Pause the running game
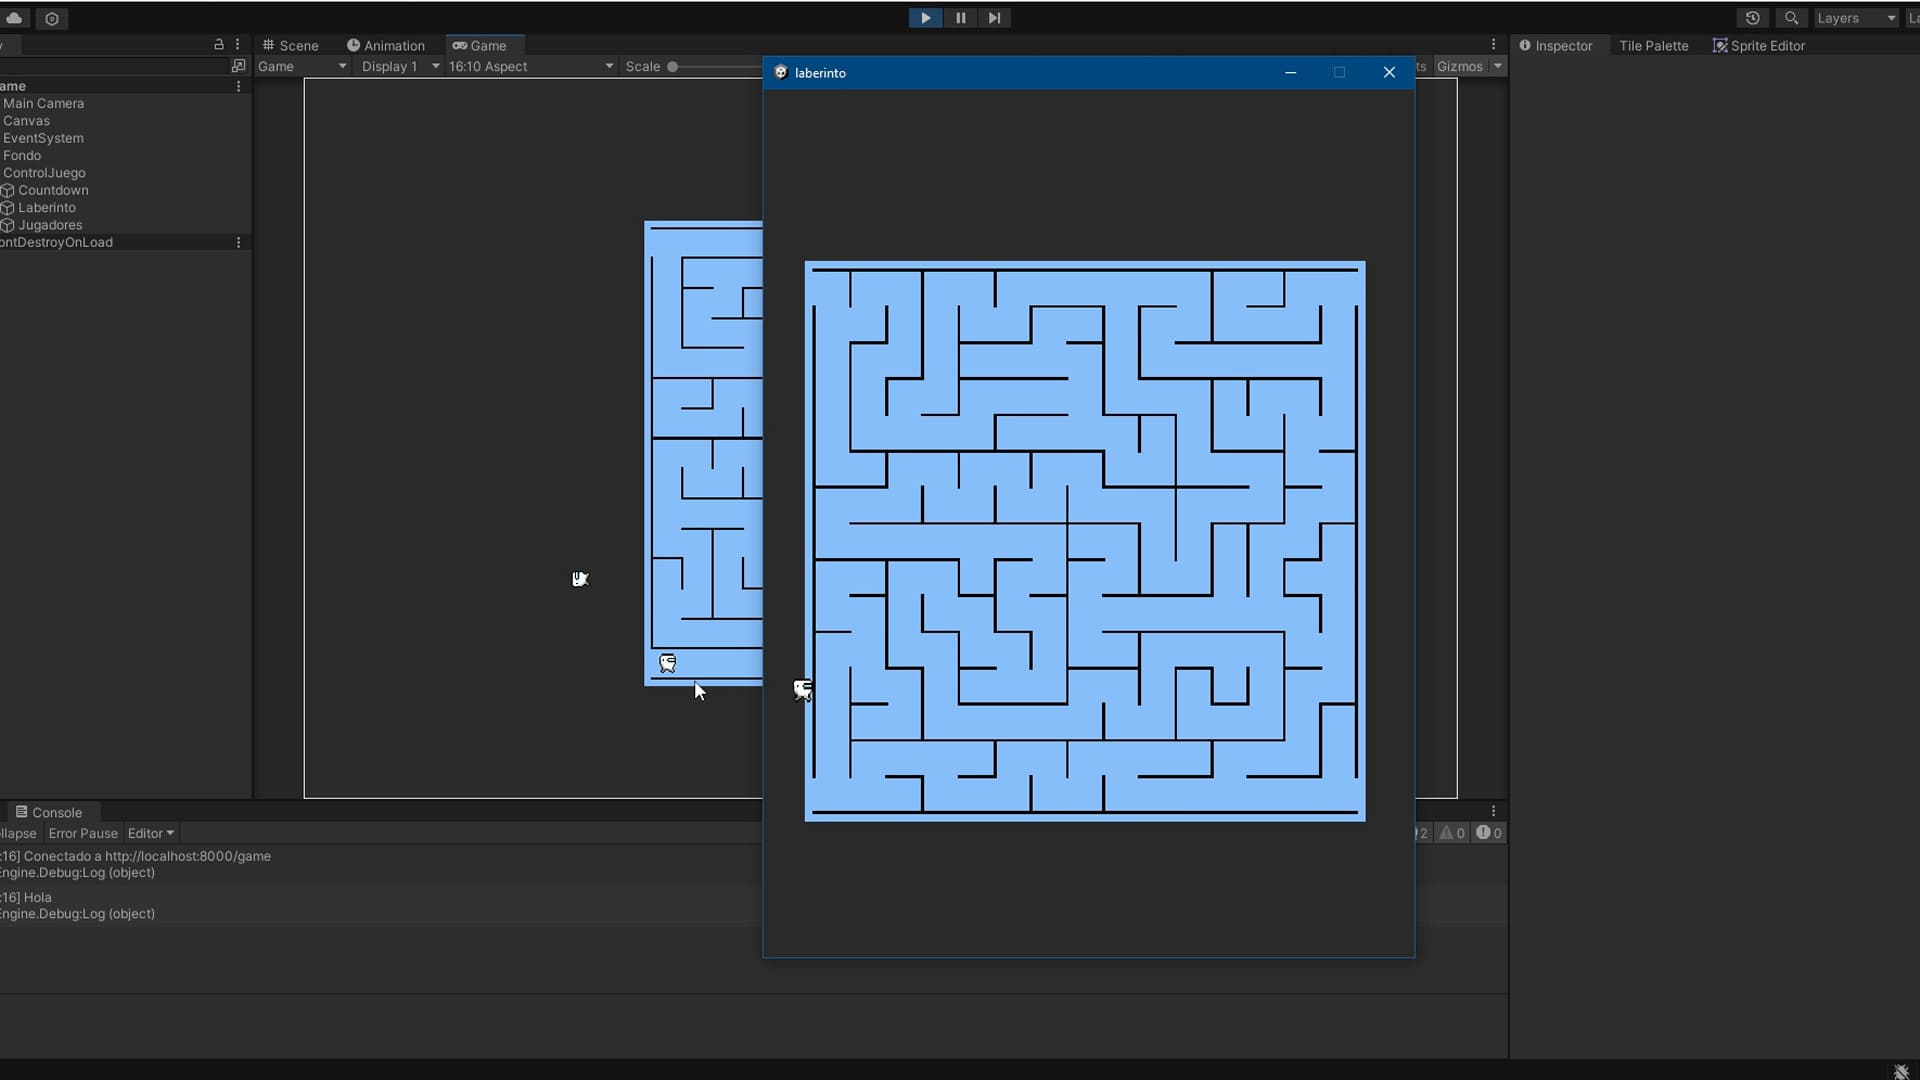This screenshot has height=1080, width=1920. coord(960,18)
